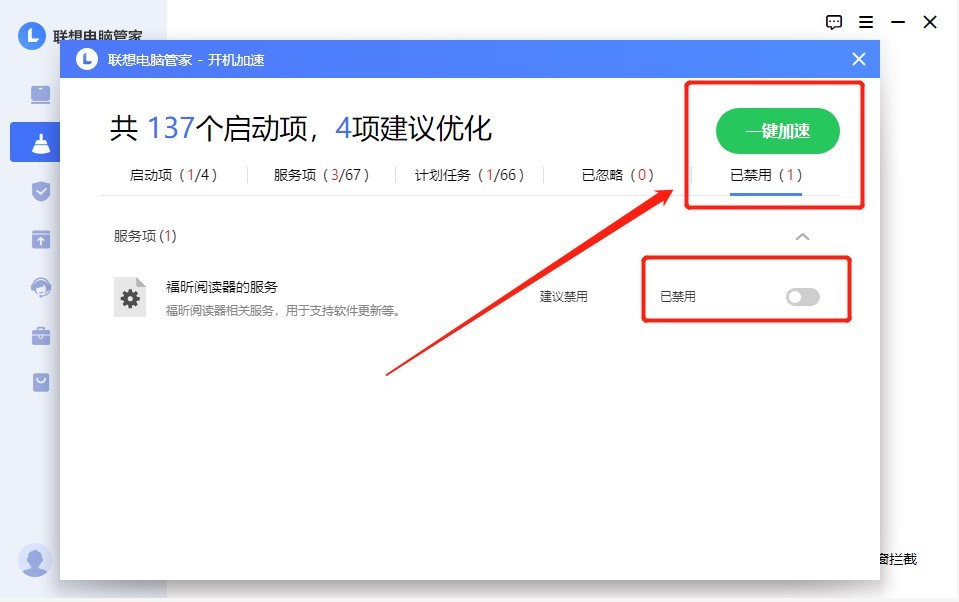Click the Lenovo logo in dialog title bar

tap(87, 59)
